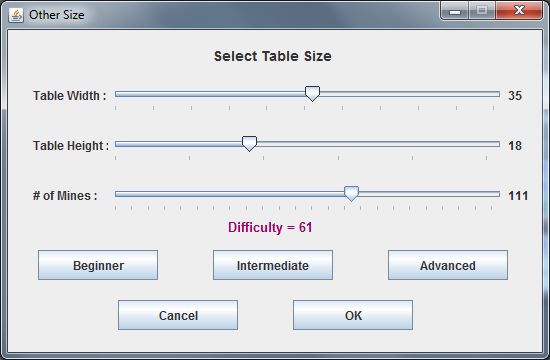This screenshot has width=550, height=360.
Task: Click the Table Height label
Action: 71,146
